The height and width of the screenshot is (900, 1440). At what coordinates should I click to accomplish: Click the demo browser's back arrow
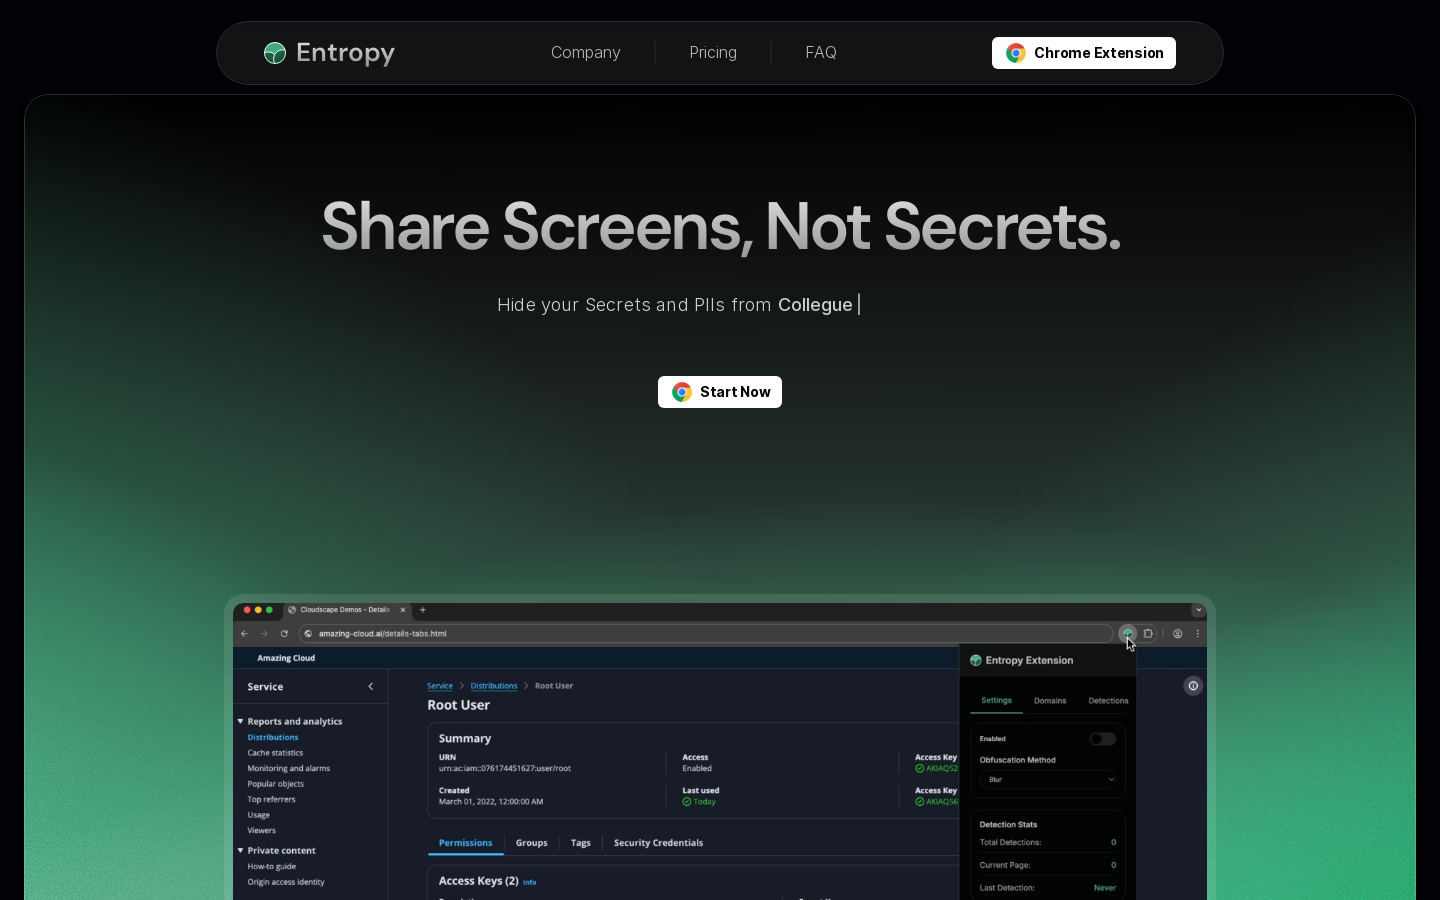click(244, 633)
